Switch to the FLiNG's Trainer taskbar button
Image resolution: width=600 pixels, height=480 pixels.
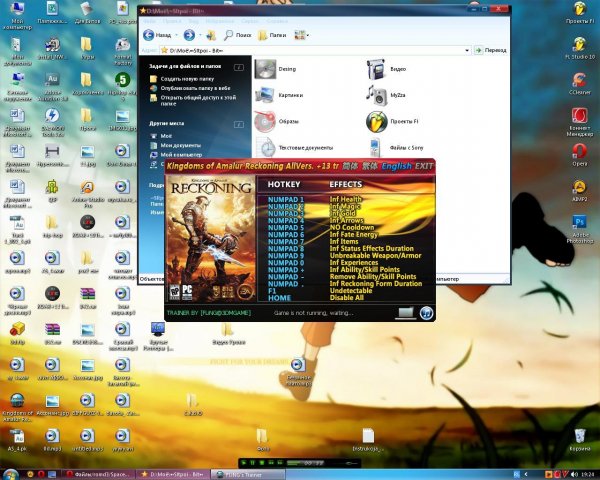248,474
